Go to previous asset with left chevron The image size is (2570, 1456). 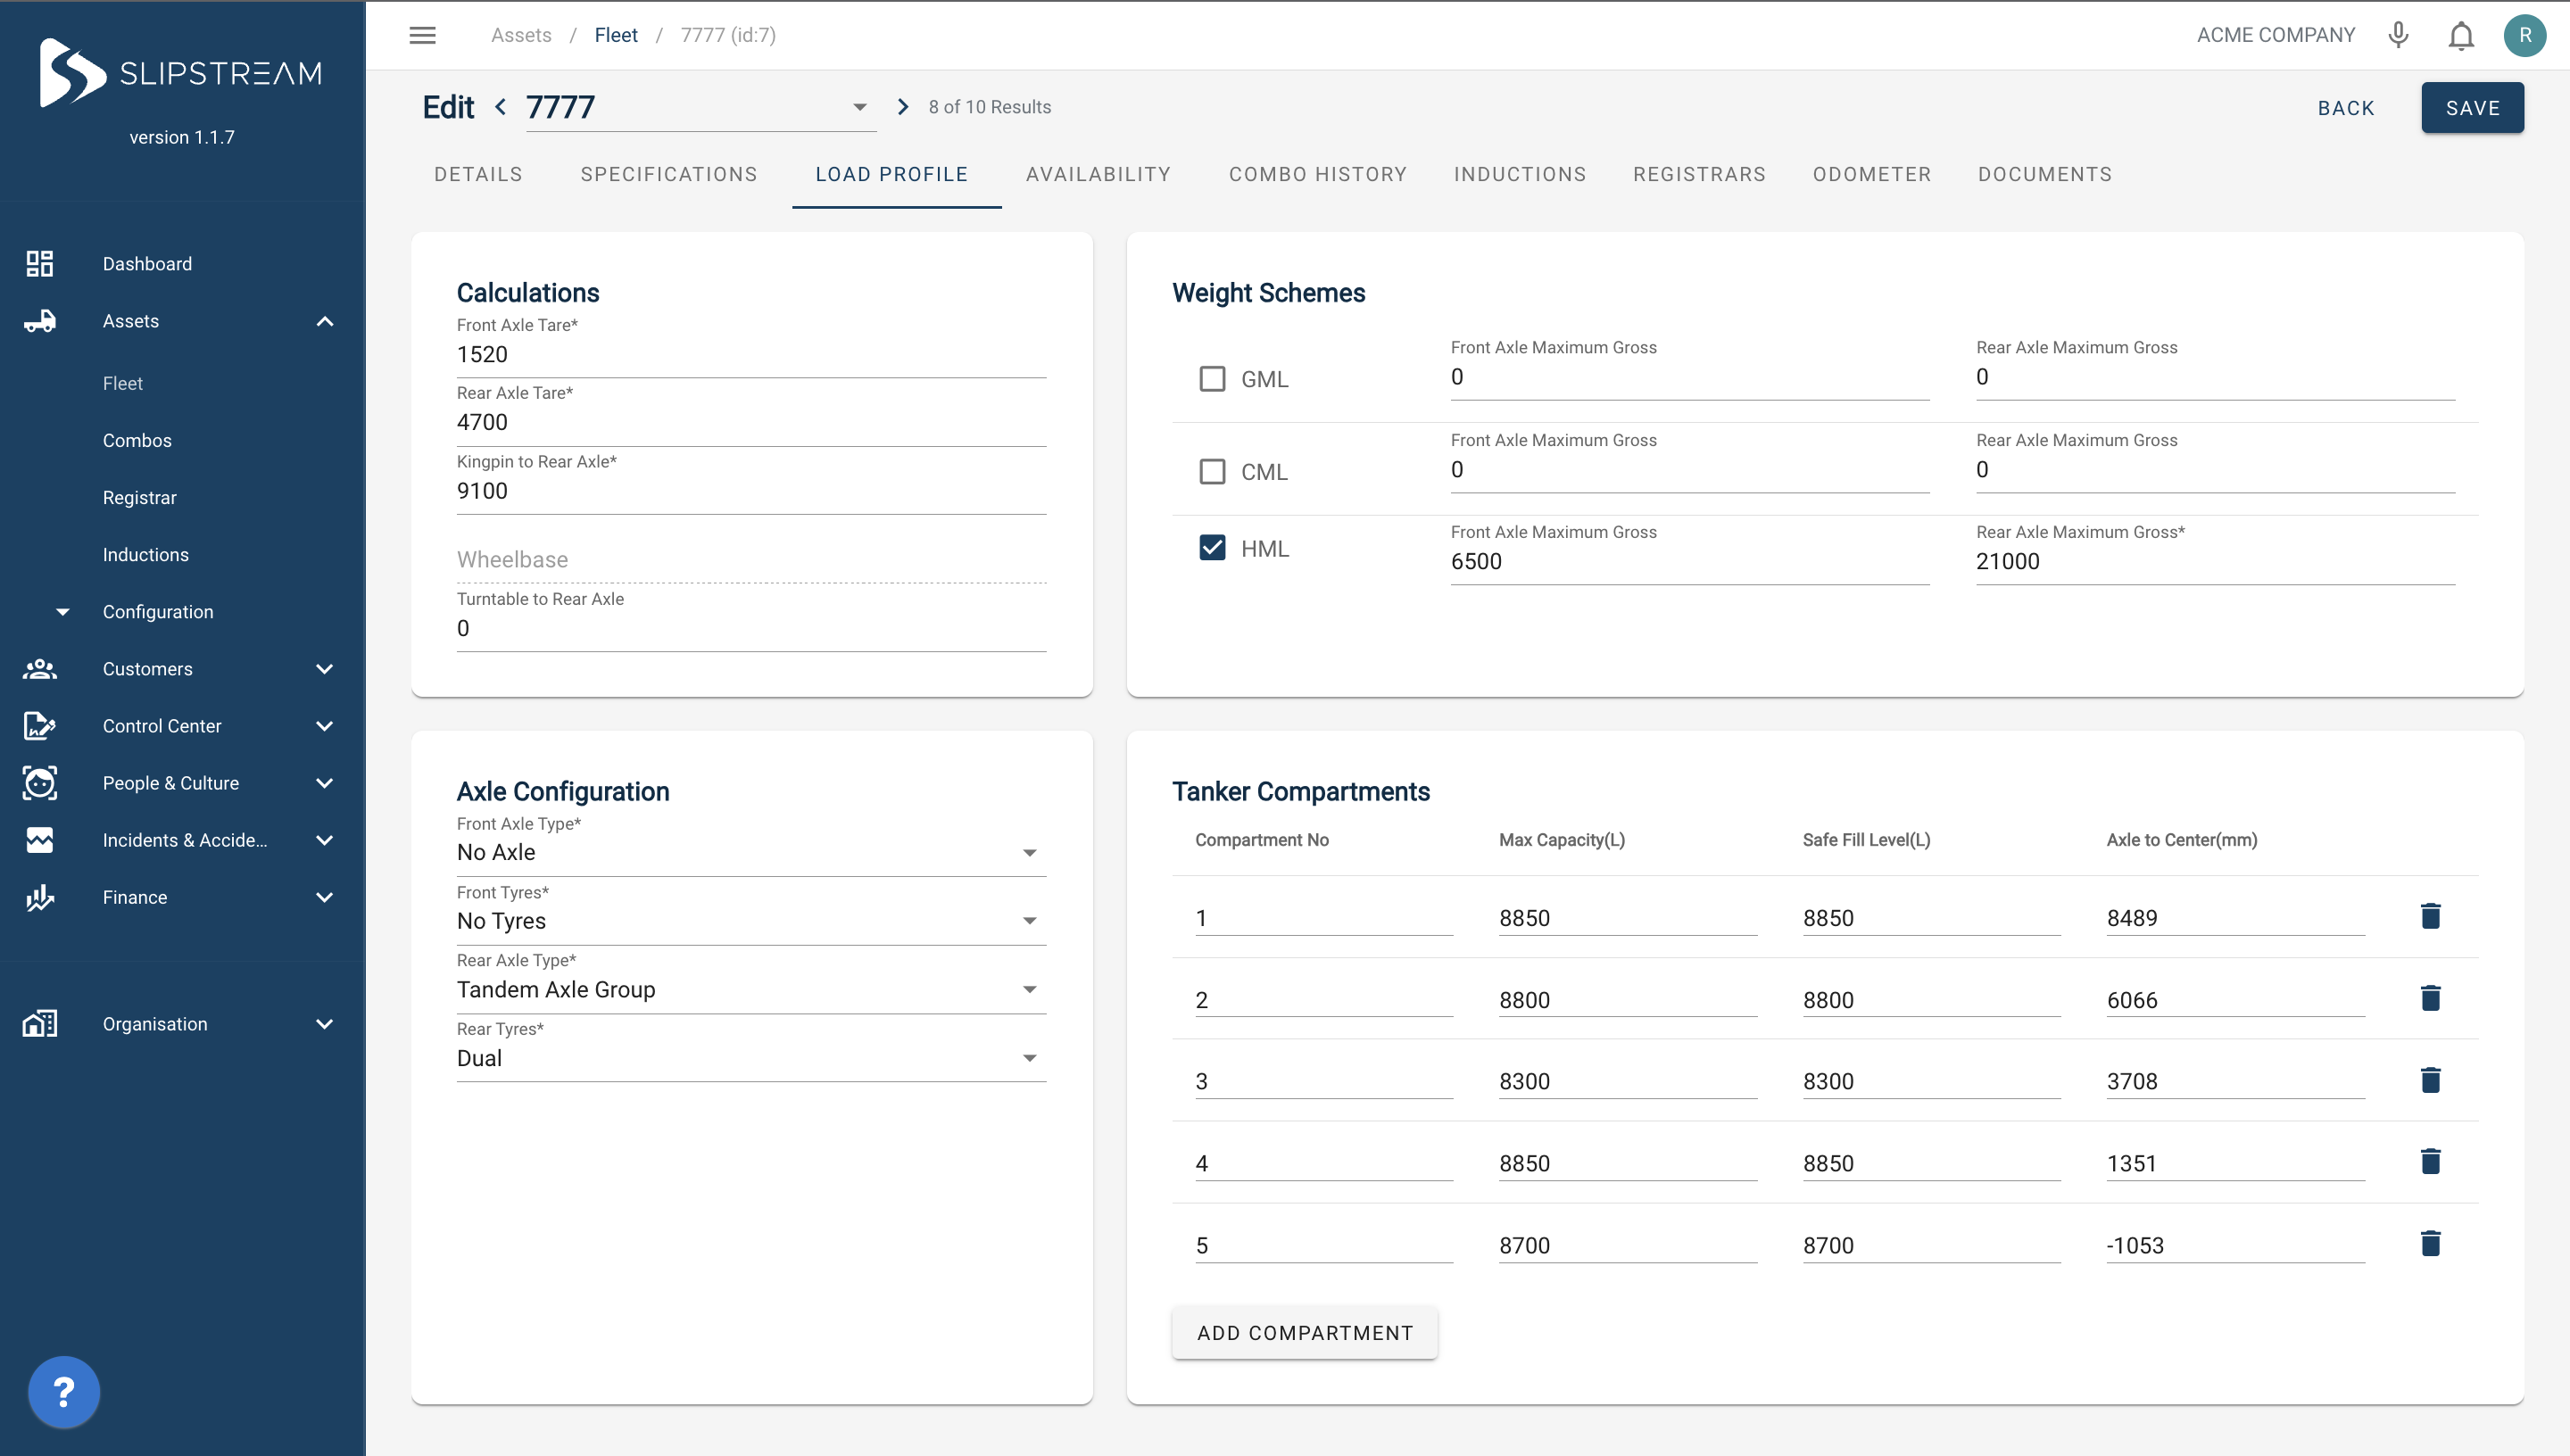(x=501, y=107)
